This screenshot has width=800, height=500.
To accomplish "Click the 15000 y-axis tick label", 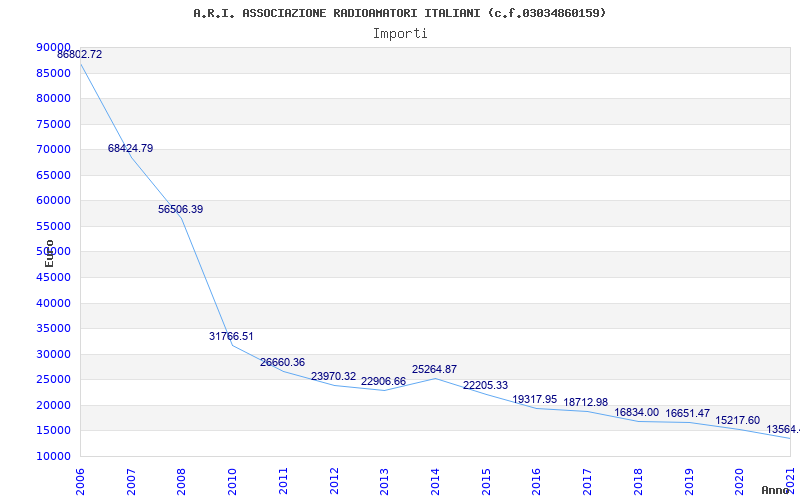I will coord(53,431).
